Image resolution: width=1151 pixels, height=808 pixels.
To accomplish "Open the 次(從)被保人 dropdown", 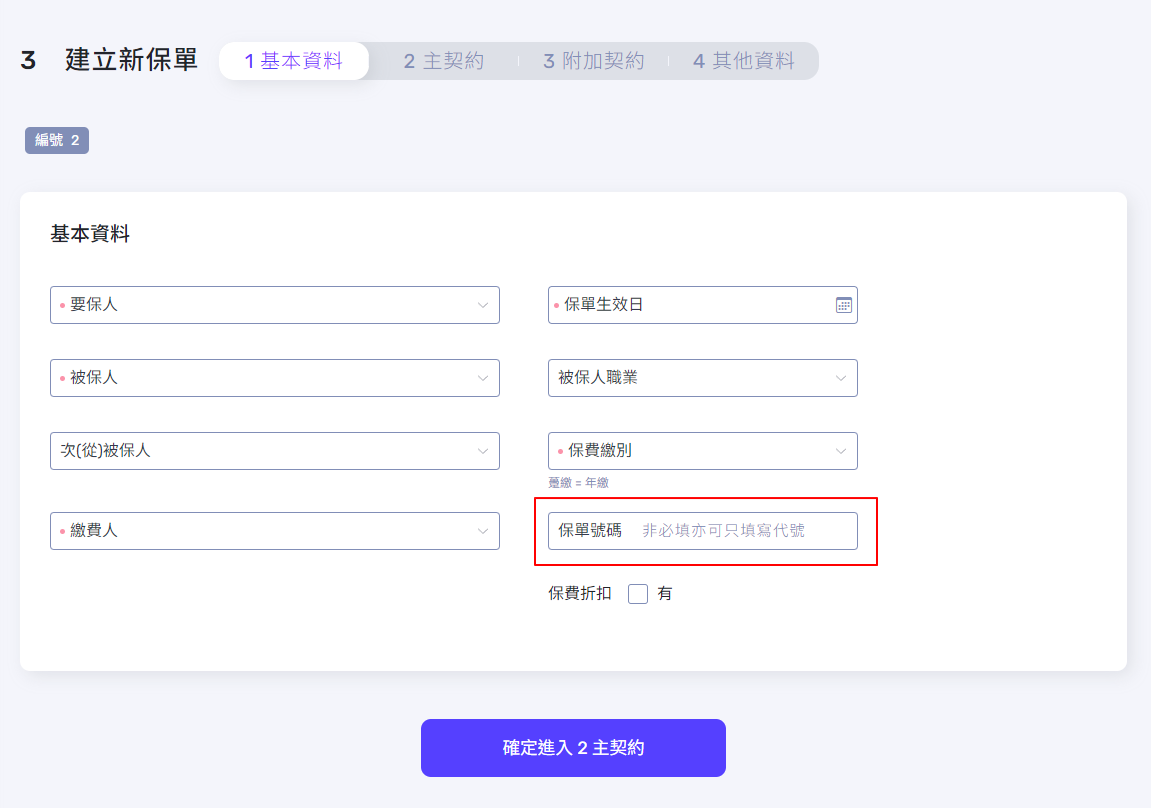I will [x=274, y=451].
